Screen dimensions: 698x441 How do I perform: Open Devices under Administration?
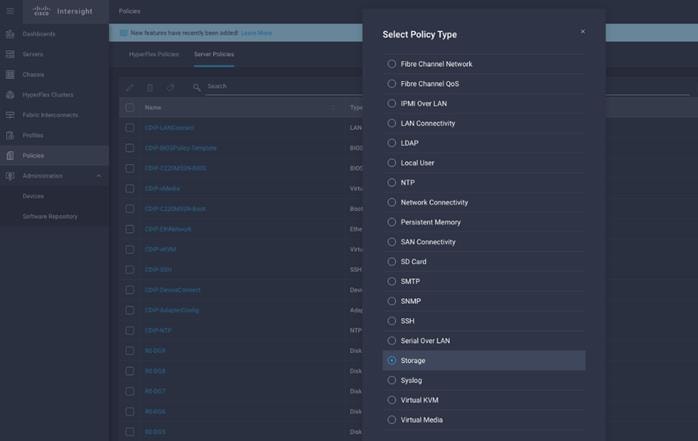tap(33, 196)
